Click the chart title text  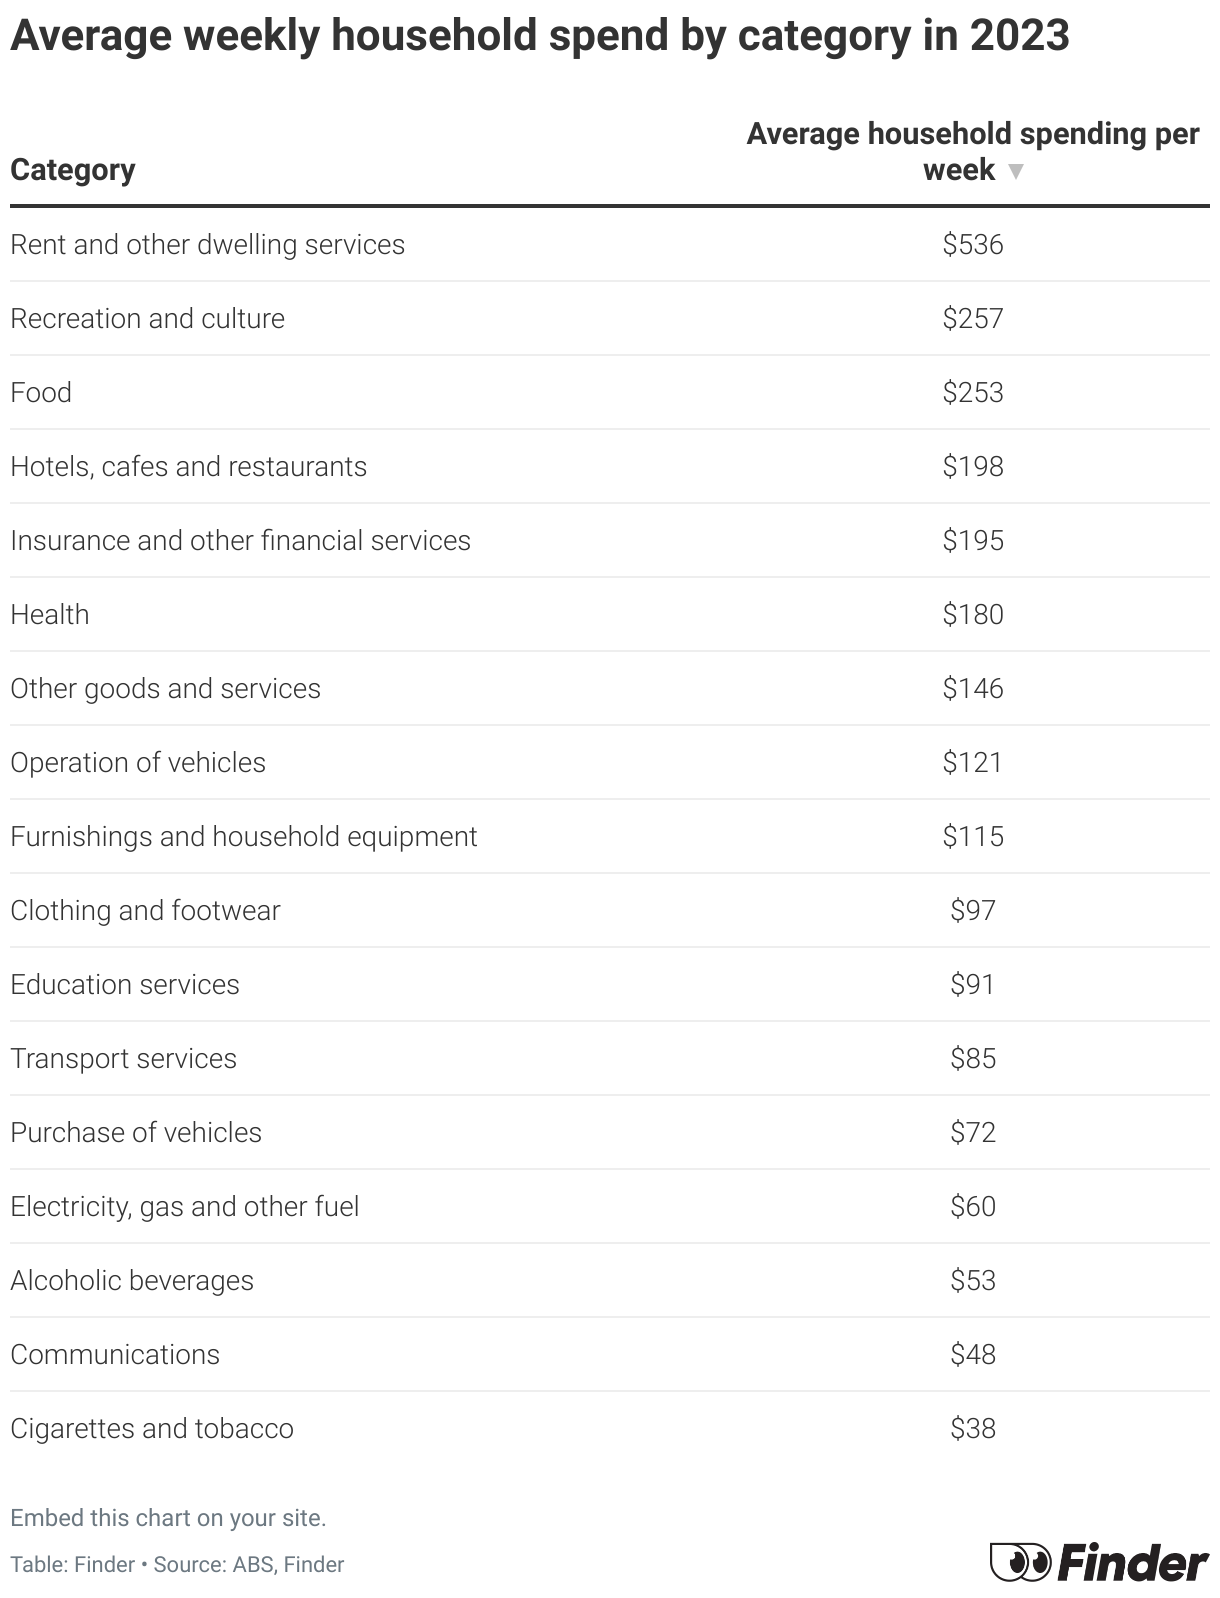pos(539,36)
